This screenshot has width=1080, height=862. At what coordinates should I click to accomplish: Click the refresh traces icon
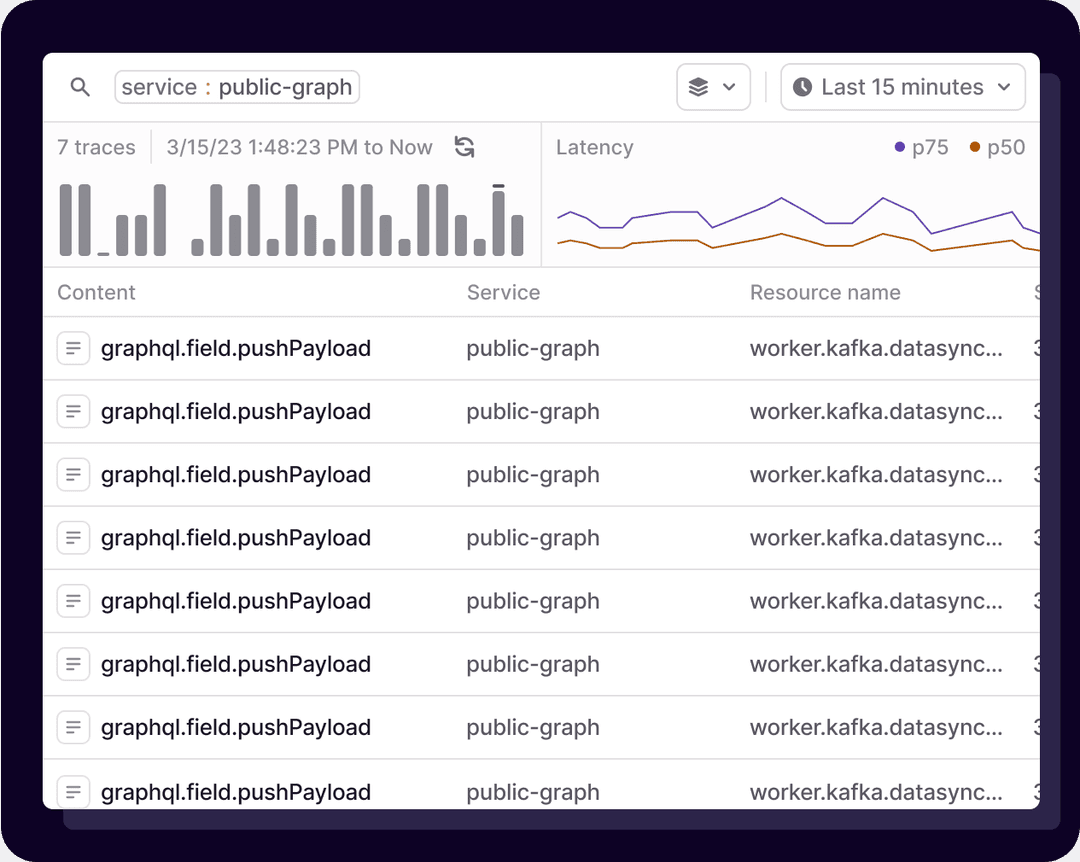coord(464,147)
